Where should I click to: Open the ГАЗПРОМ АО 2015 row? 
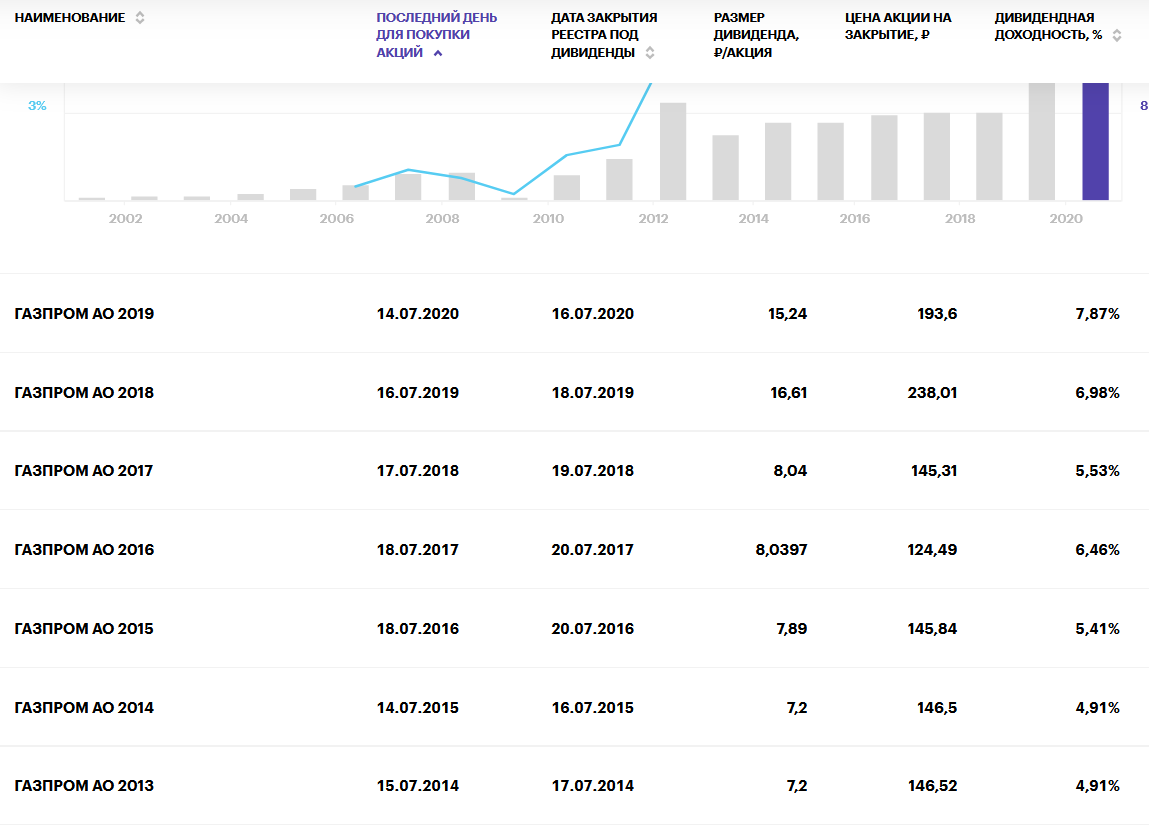[x=574, y=629]
